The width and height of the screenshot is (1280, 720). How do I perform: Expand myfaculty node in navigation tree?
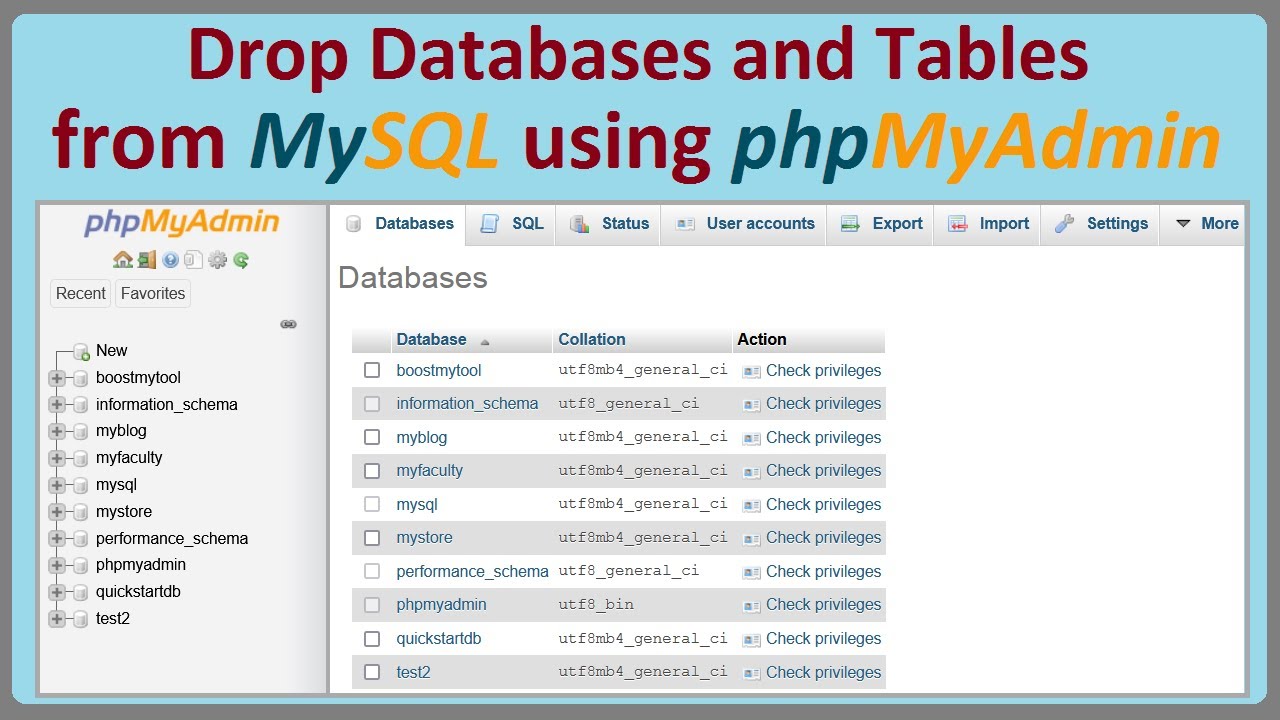point(57,458)
